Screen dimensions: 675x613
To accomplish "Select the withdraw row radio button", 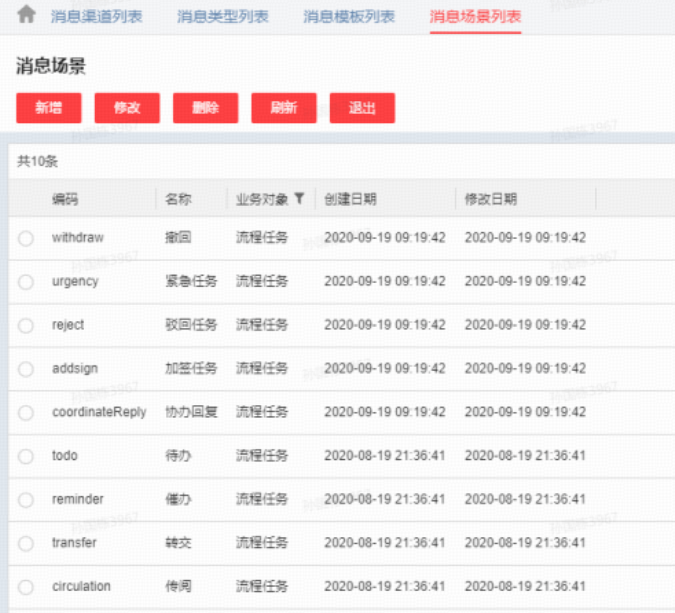I will coord(26,238).
